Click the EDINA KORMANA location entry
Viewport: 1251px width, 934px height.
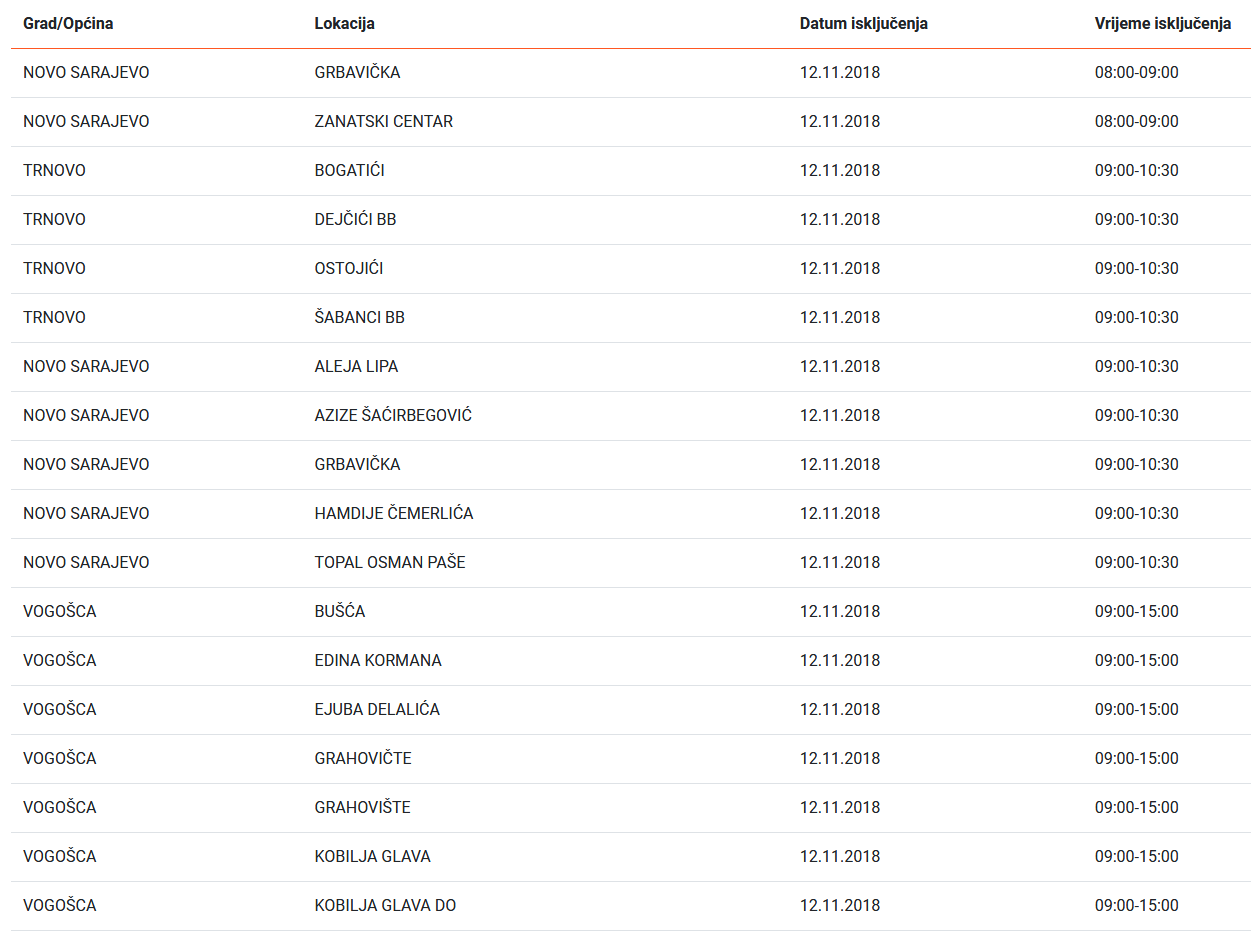coord(377,661)
